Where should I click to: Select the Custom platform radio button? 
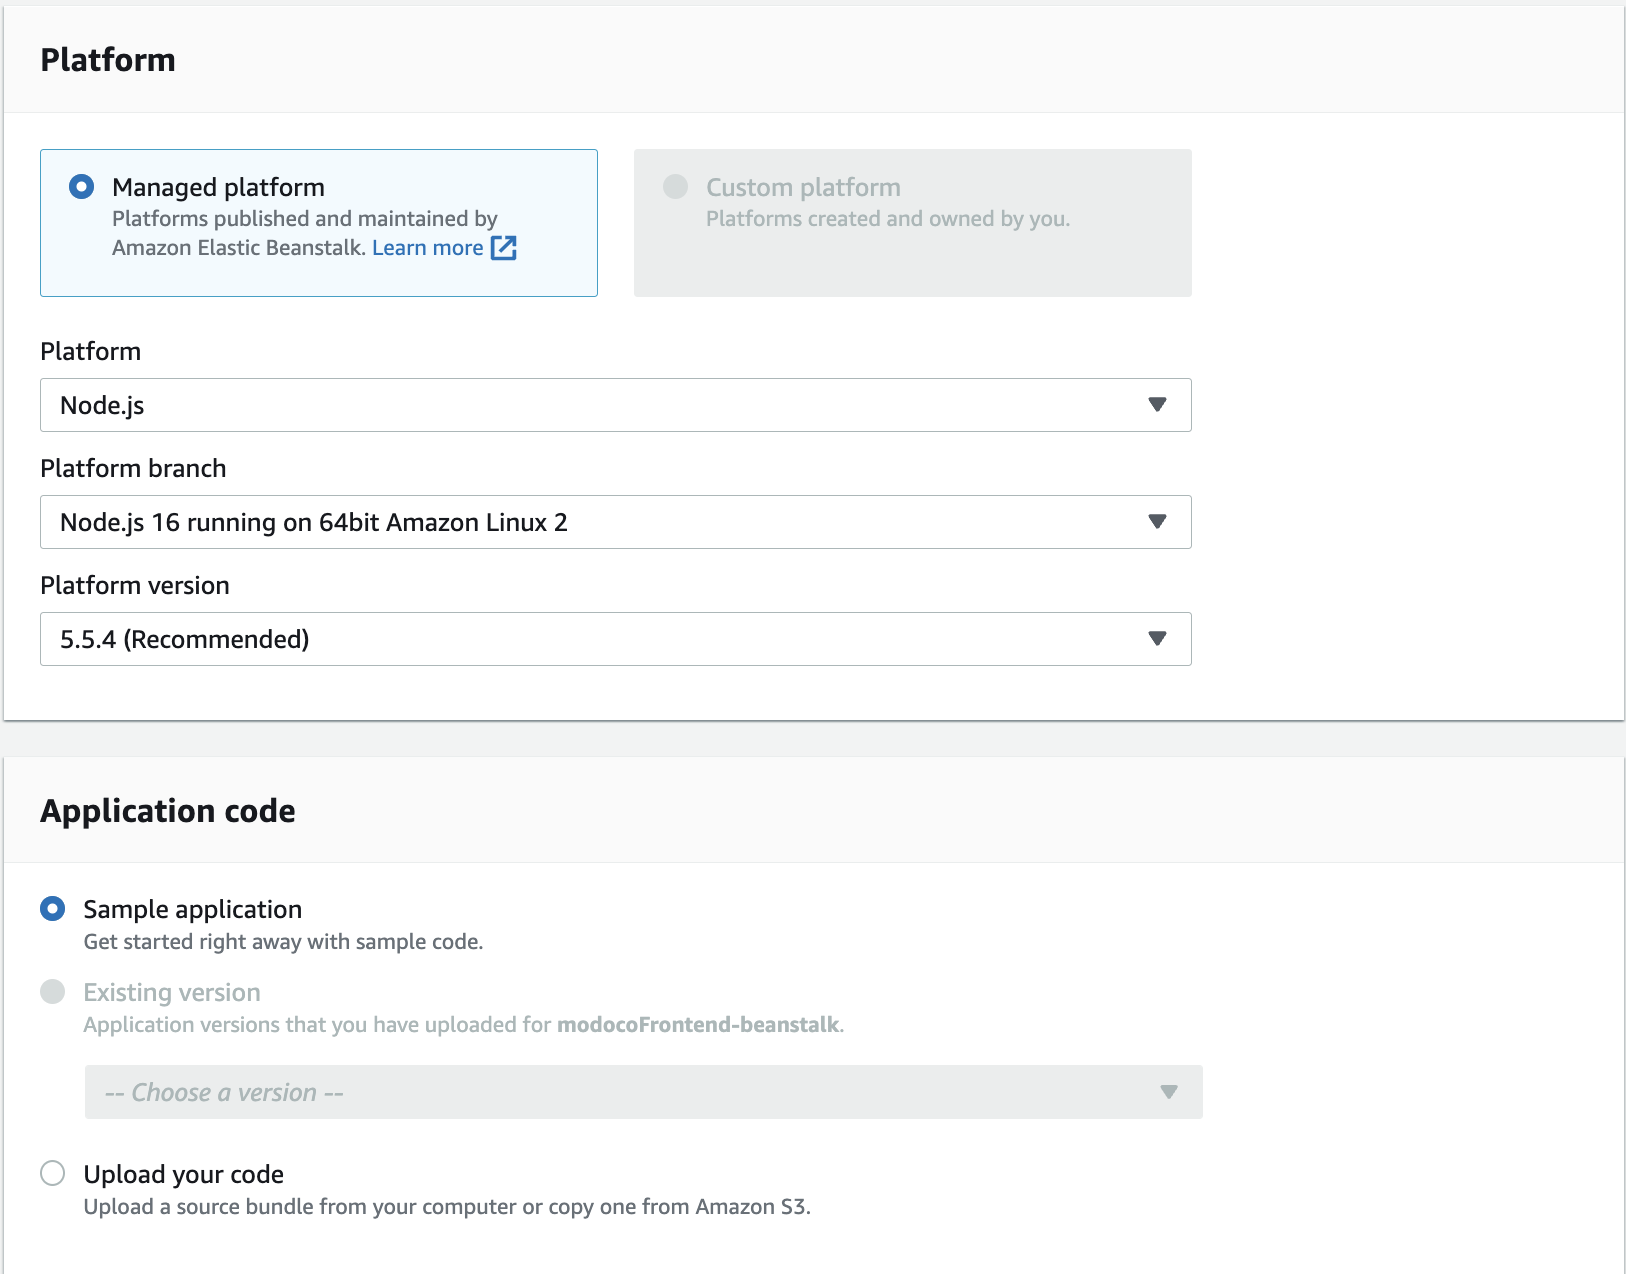click(676, 187)
